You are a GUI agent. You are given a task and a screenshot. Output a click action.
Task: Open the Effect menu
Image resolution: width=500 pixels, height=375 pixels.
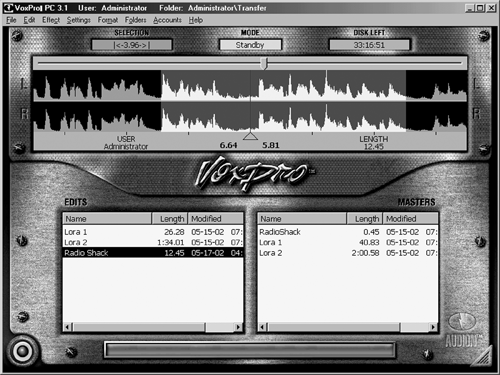coord(51,20)
